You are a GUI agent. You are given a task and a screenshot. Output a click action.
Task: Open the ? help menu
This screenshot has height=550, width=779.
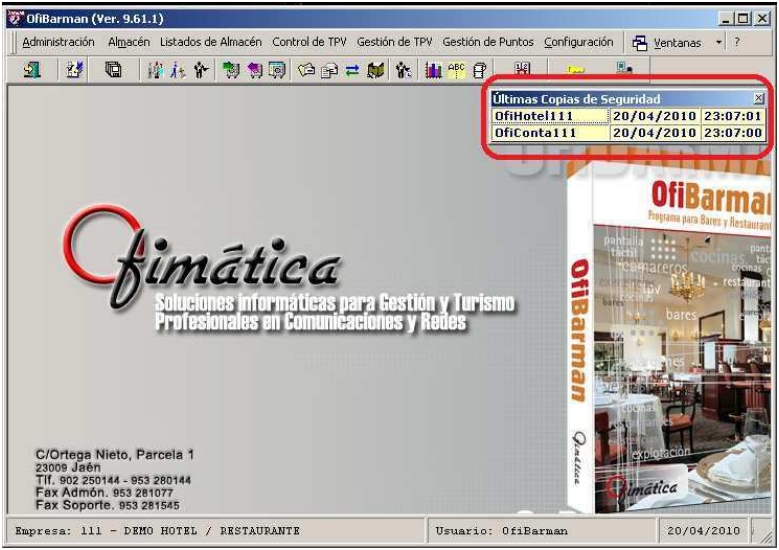click(737, 43)
